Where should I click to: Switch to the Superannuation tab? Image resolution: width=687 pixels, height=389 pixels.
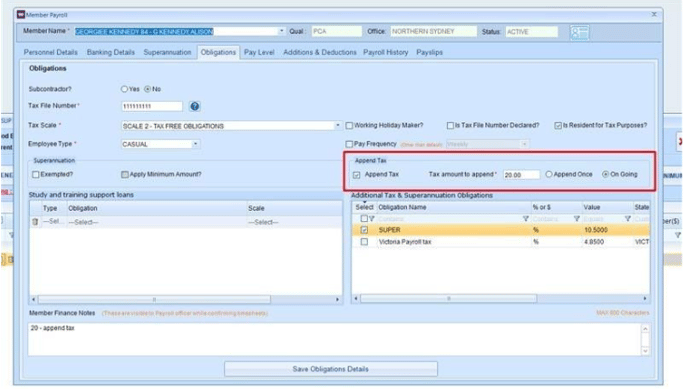pyautogui.click(x=167, y=52)
